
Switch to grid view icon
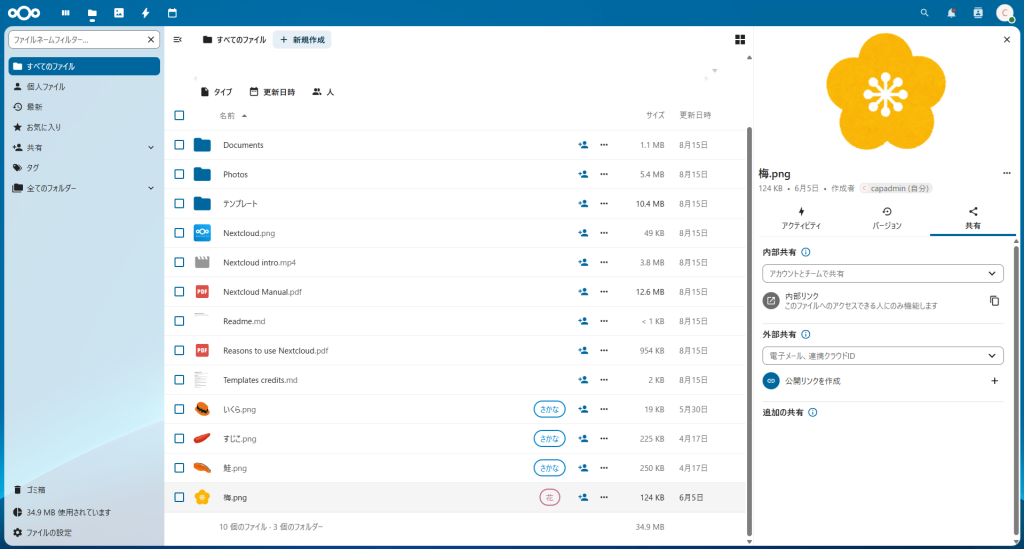740,40
